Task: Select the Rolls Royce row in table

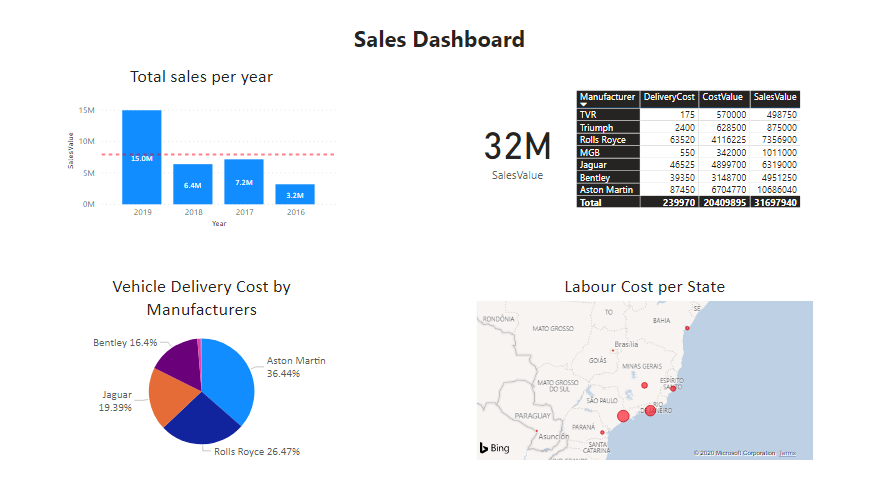Action: click(688, 140)
